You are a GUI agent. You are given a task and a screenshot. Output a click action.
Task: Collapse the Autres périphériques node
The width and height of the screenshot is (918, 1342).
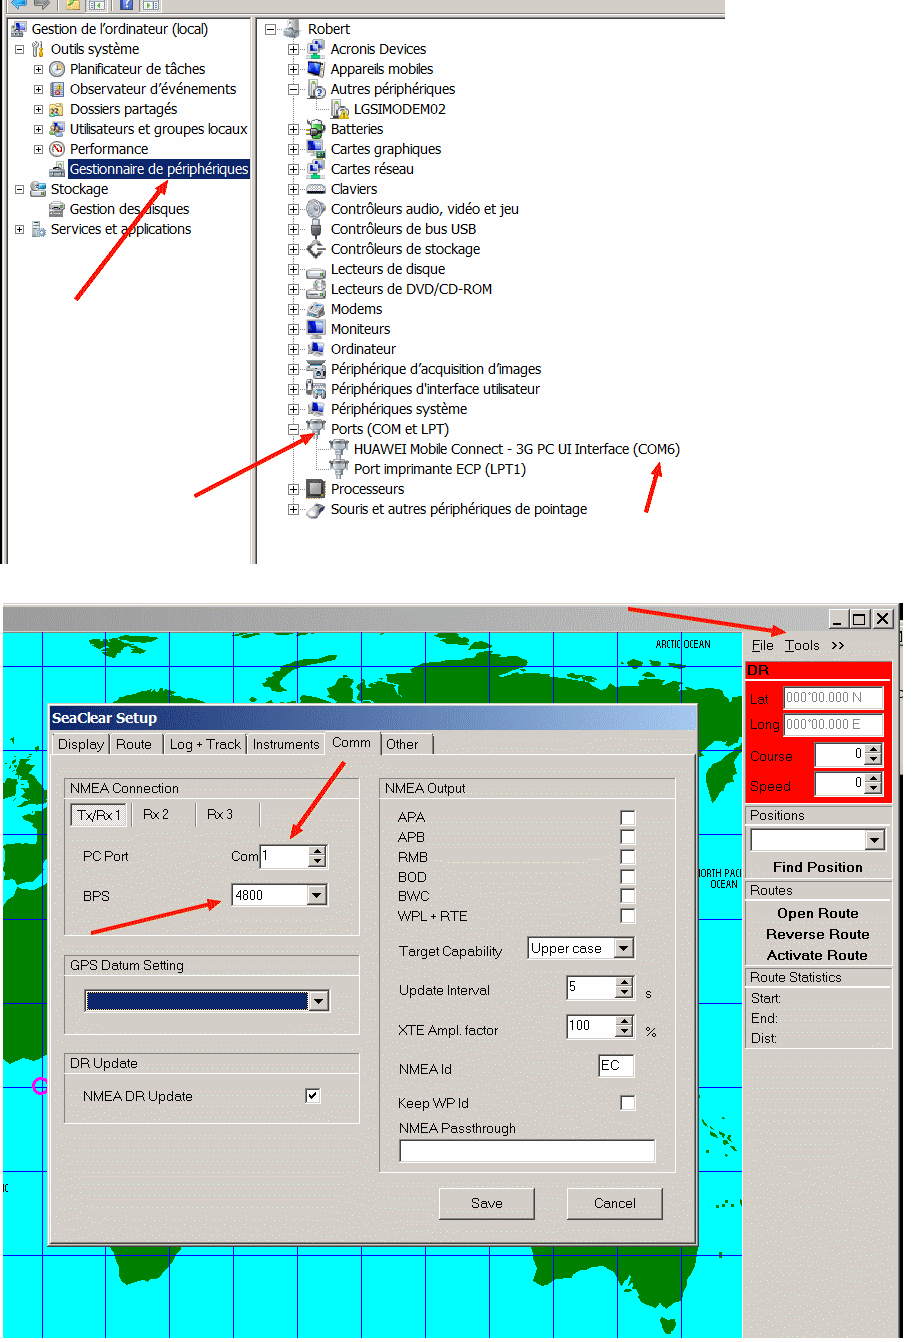point(294,89)
